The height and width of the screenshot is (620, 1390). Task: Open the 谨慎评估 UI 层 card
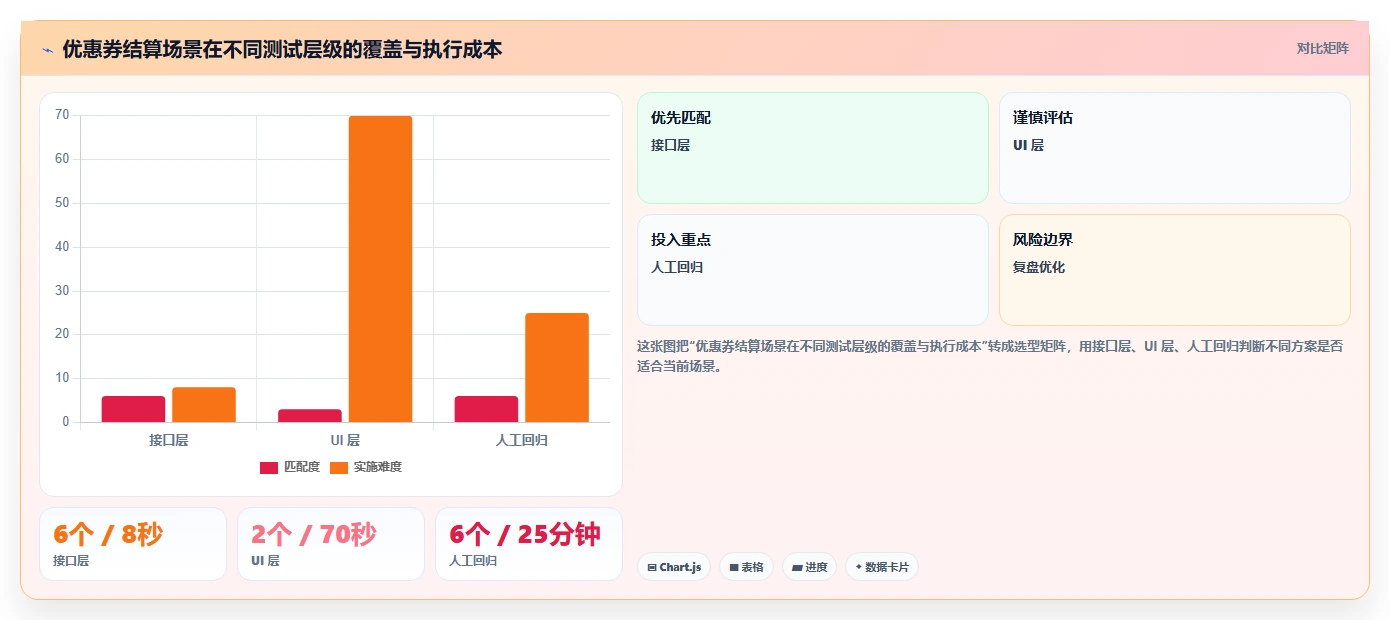click(x=1174, y=148)
